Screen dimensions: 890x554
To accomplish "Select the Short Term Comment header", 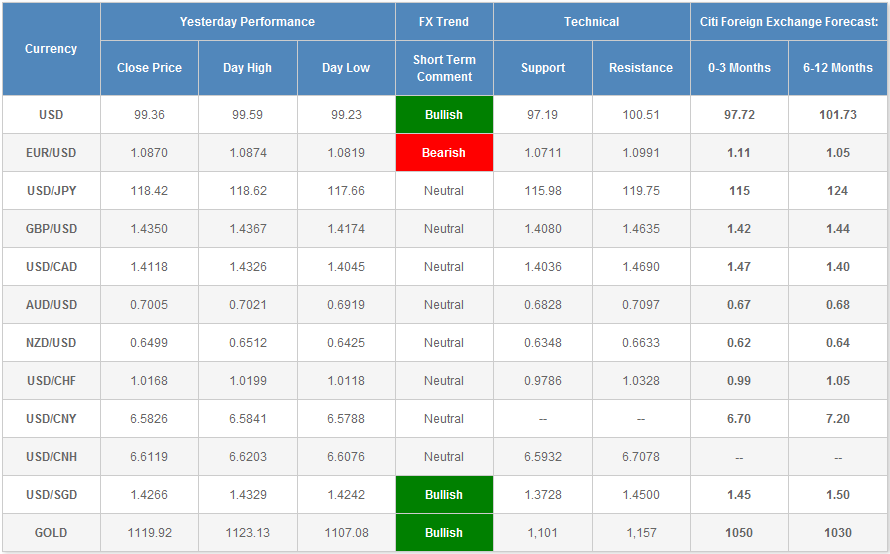I will (x=444, y=68).
